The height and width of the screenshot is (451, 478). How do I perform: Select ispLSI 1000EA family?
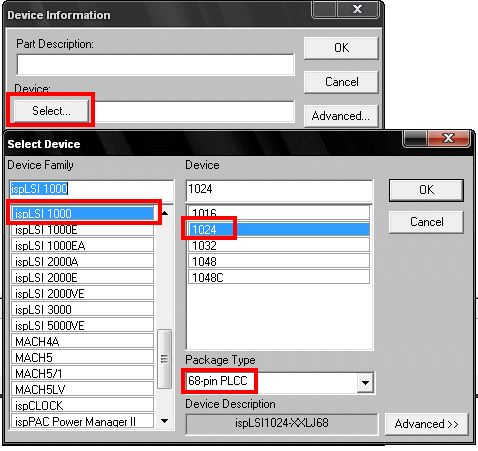pos(83,246)
